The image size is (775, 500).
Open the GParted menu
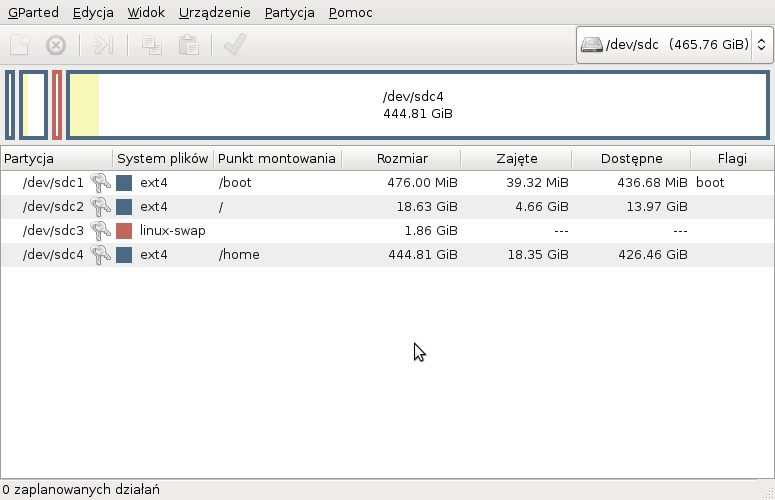(x=33, y=13)
